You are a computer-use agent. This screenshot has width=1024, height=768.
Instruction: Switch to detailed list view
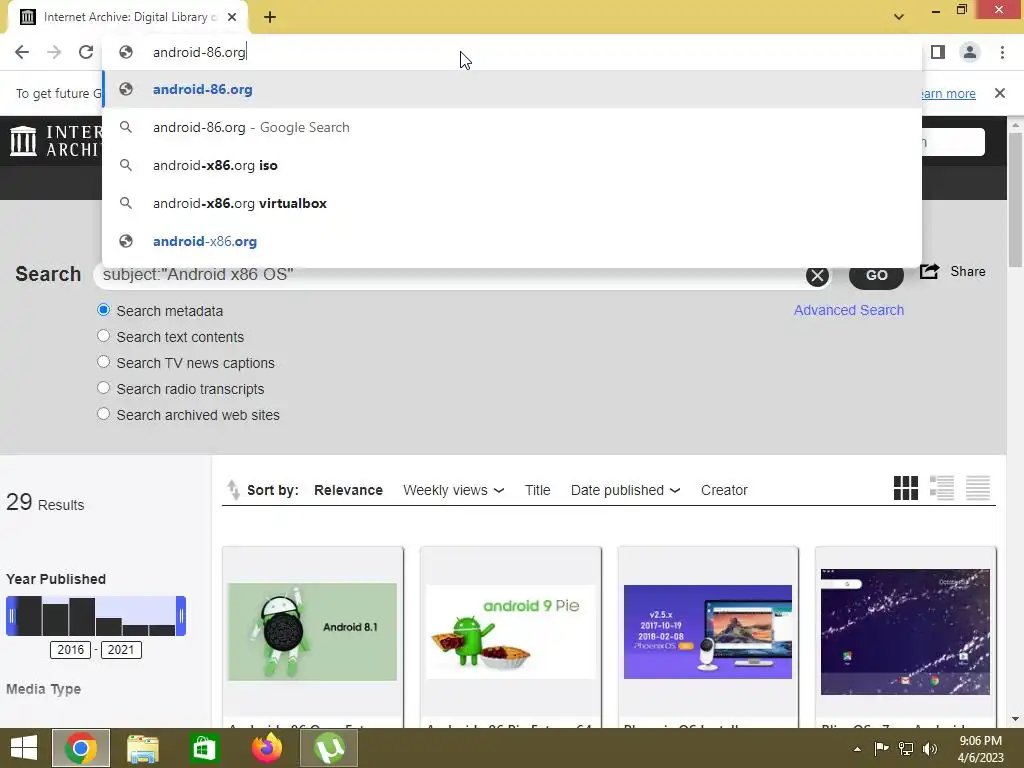942,488
